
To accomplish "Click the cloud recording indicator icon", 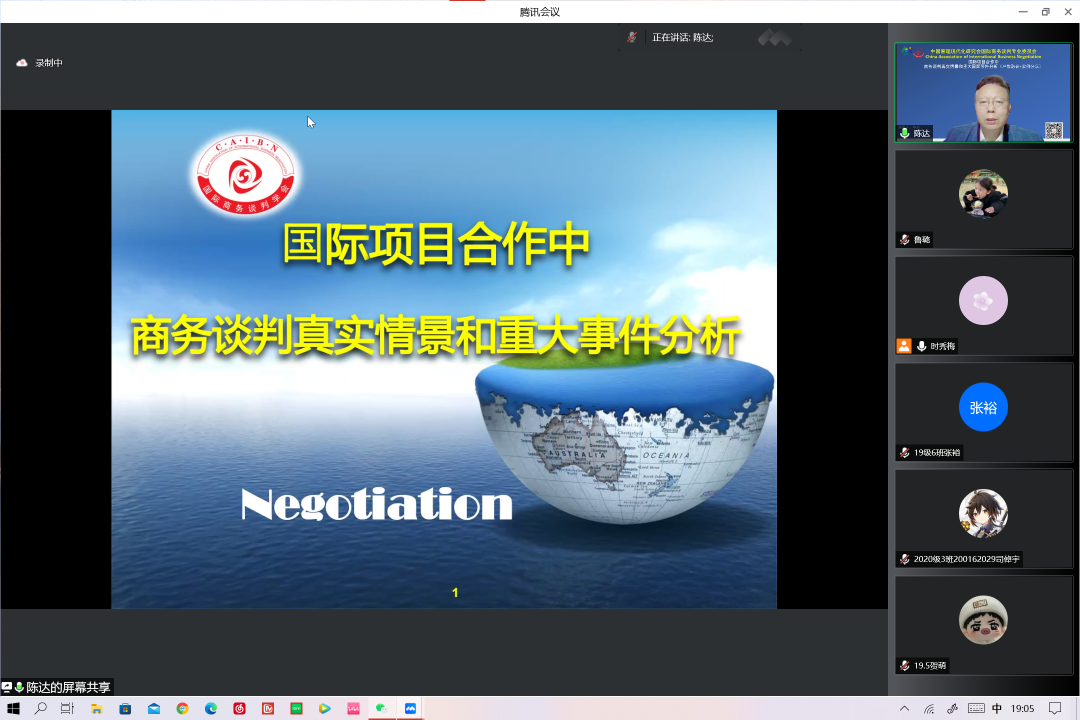I will [22, 63].
